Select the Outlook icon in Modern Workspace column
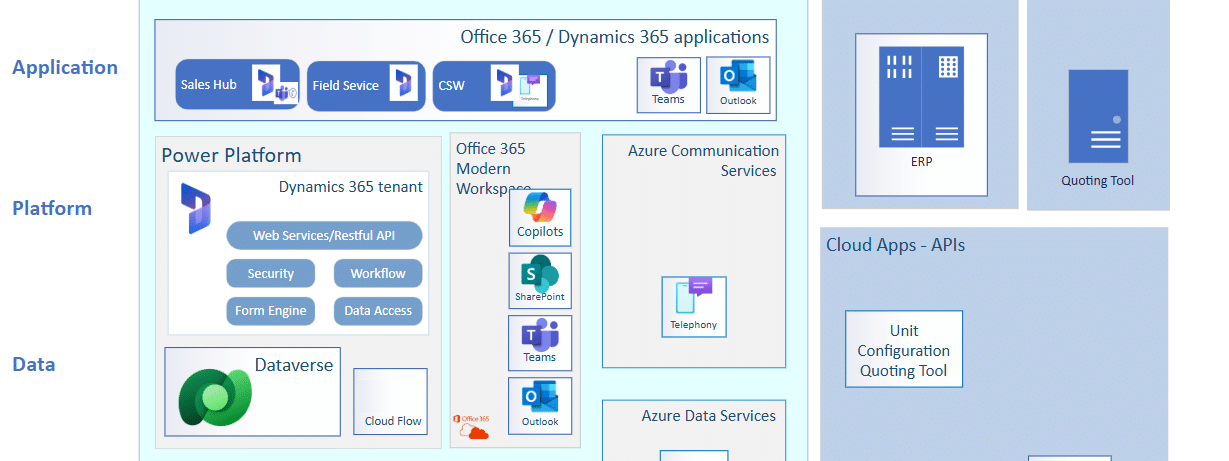The height and width of the screenshot is (461, 1229). [x=540, y=401]
